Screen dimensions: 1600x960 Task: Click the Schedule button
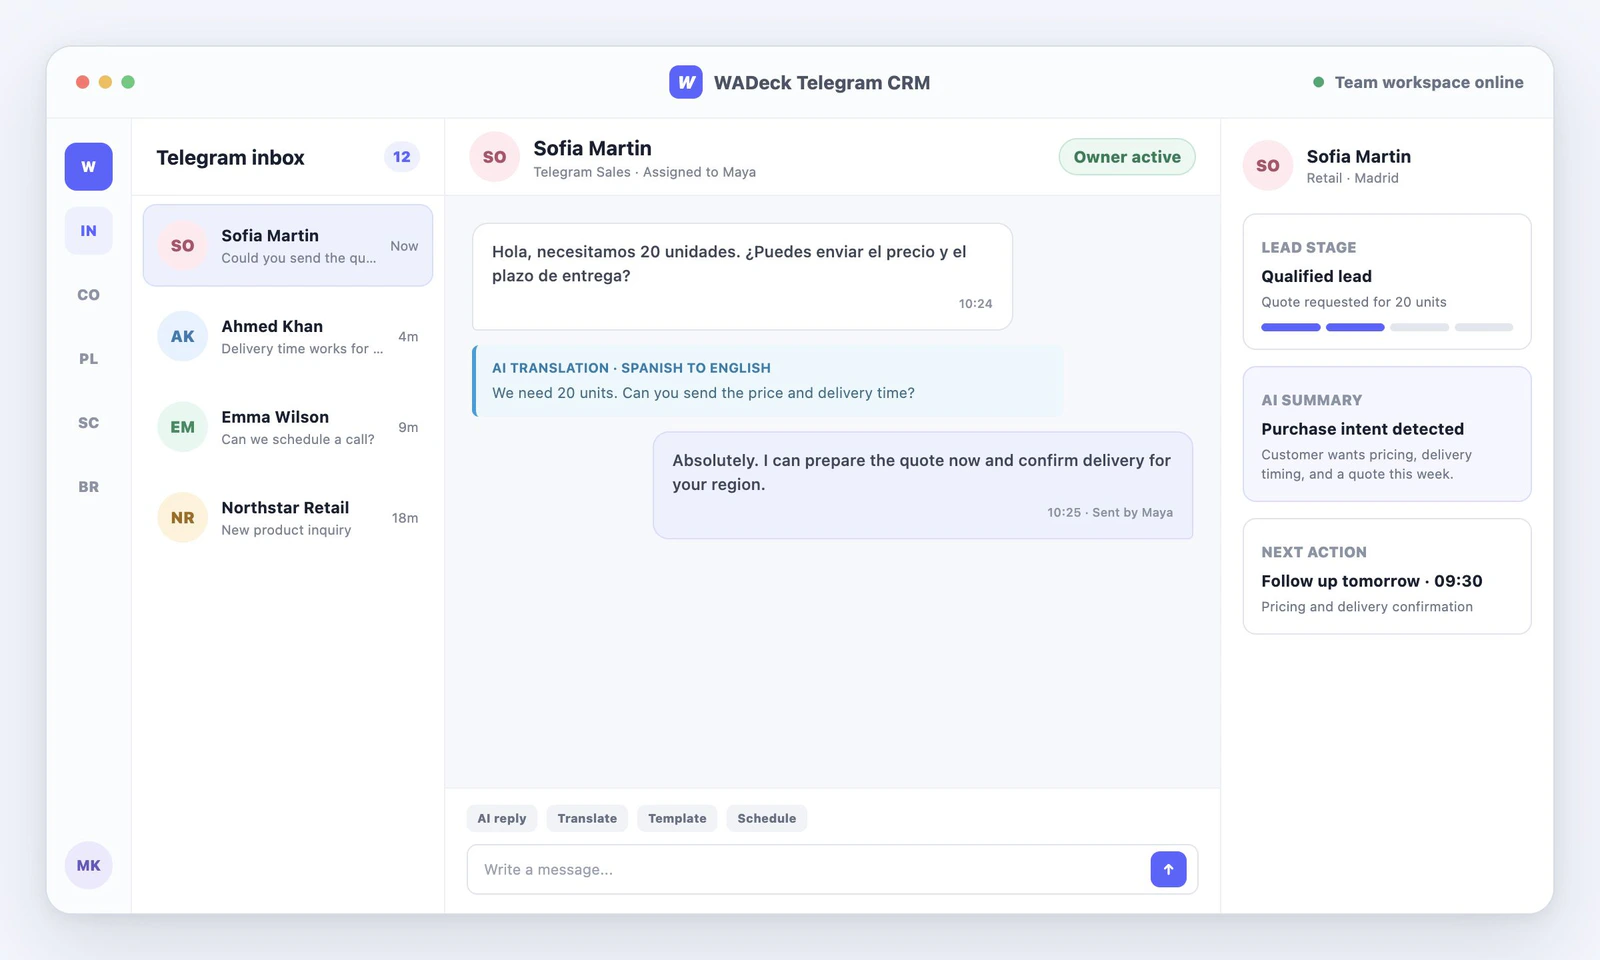(x=767, y=818)
